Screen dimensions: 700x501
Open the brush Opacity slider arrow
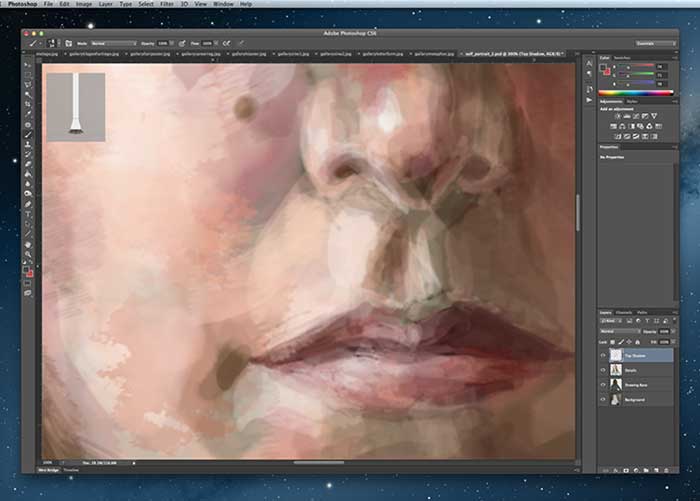pyautogui.click(x=172, y=43)
